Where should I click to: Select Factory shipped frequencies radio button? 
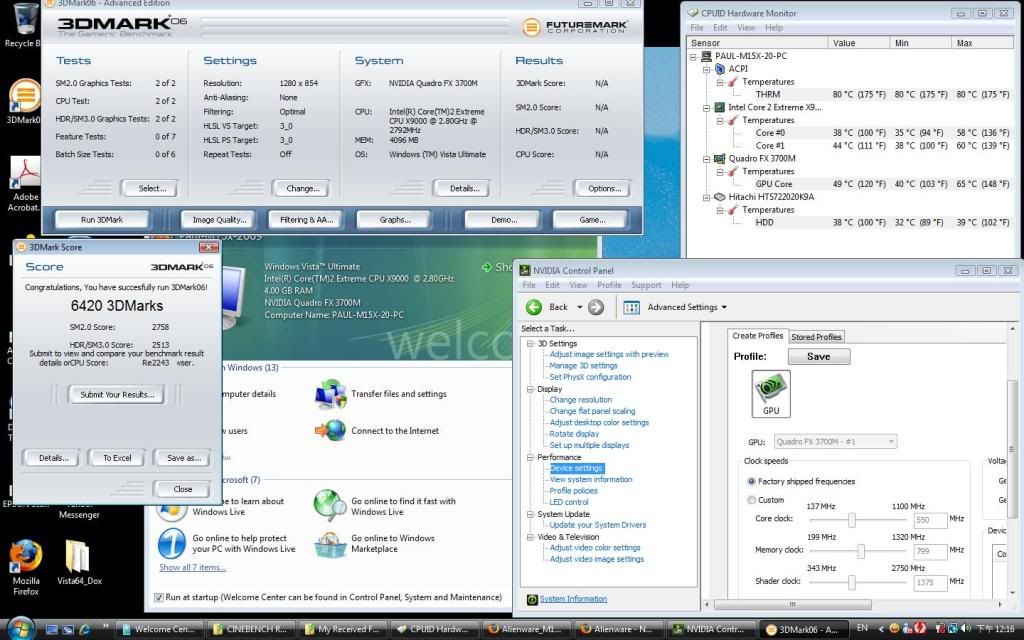[x=751, y=481]
